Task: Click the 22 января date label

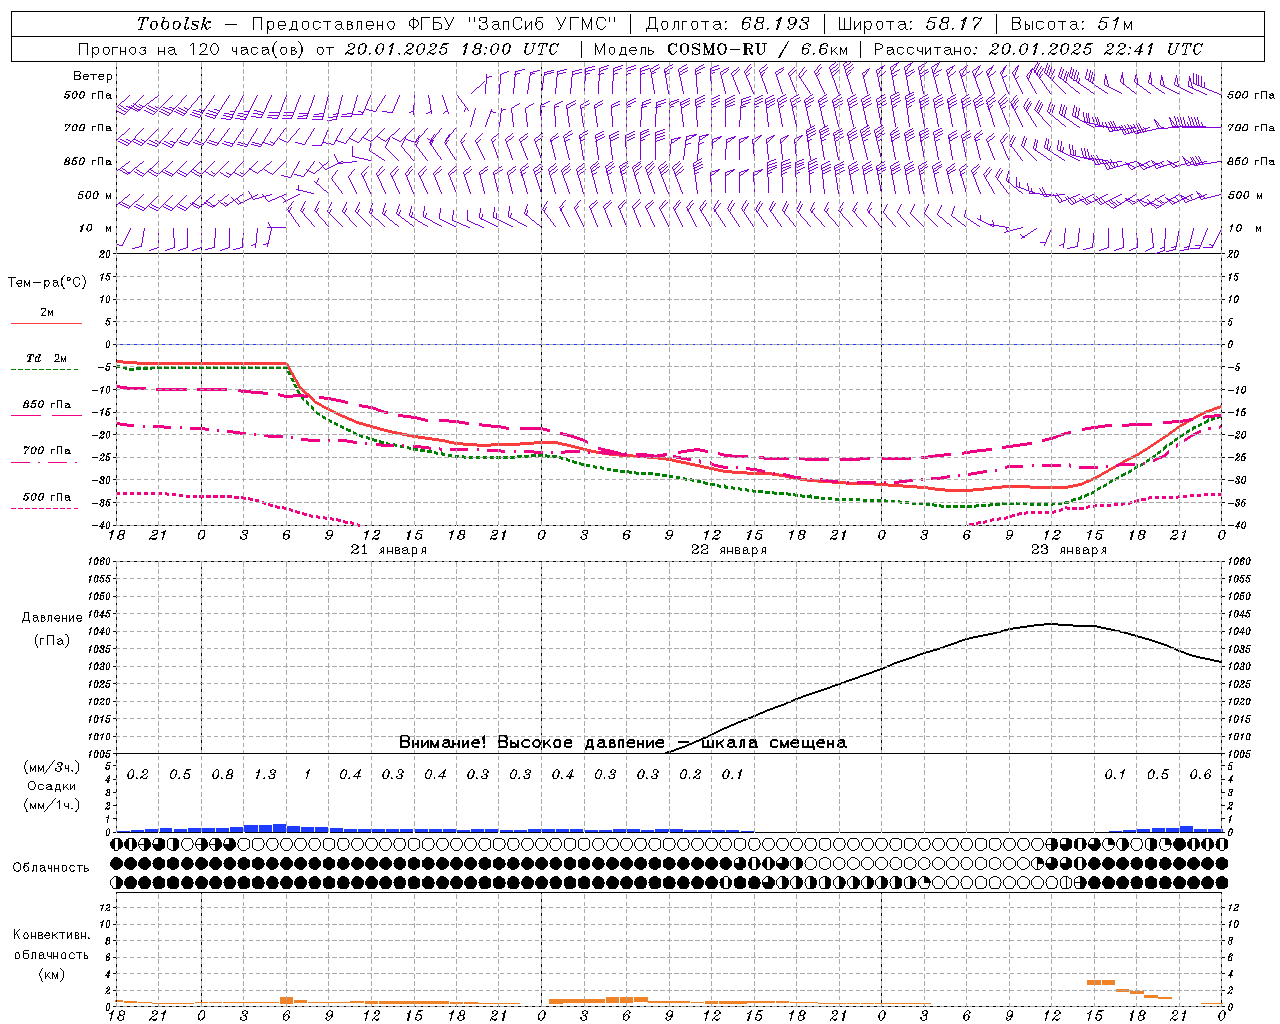Action: click(x=729, y=550)
